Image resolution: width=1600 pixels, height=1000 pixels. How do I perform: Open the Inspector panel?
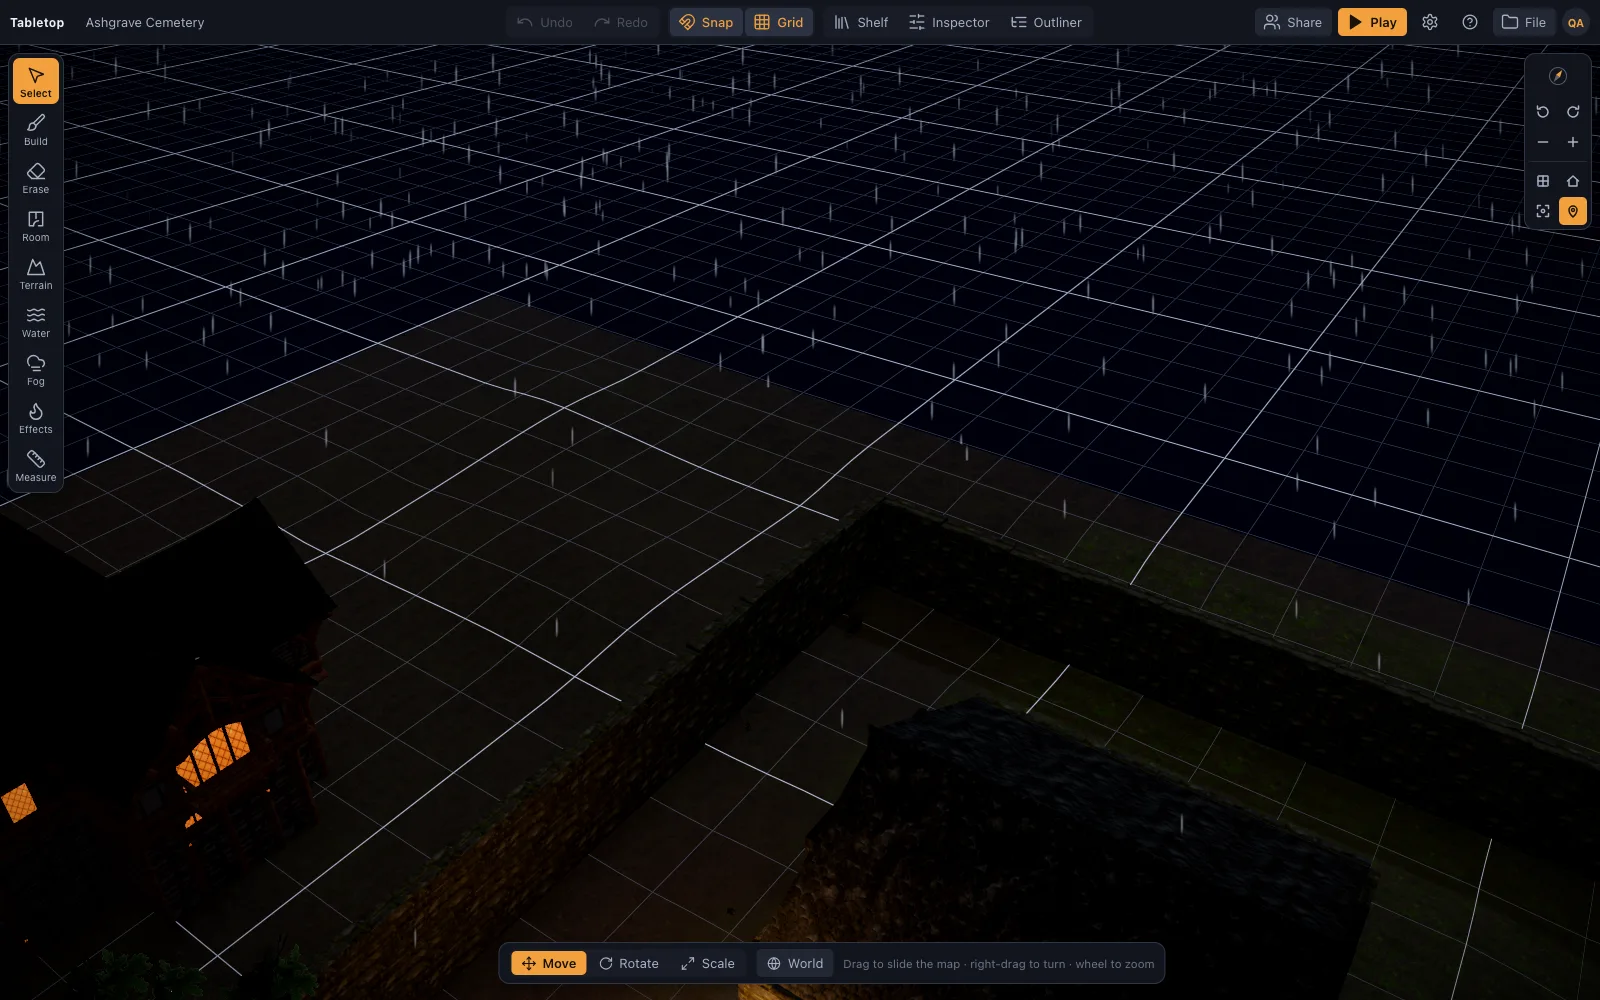(949, 22)
